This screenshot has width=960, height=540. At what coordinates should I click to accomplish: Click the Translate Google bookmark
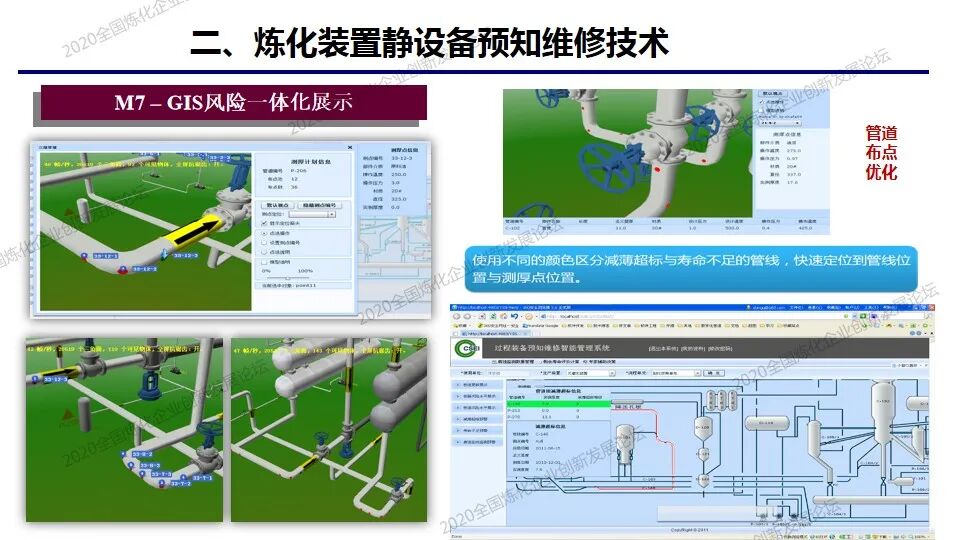point(541,326)
